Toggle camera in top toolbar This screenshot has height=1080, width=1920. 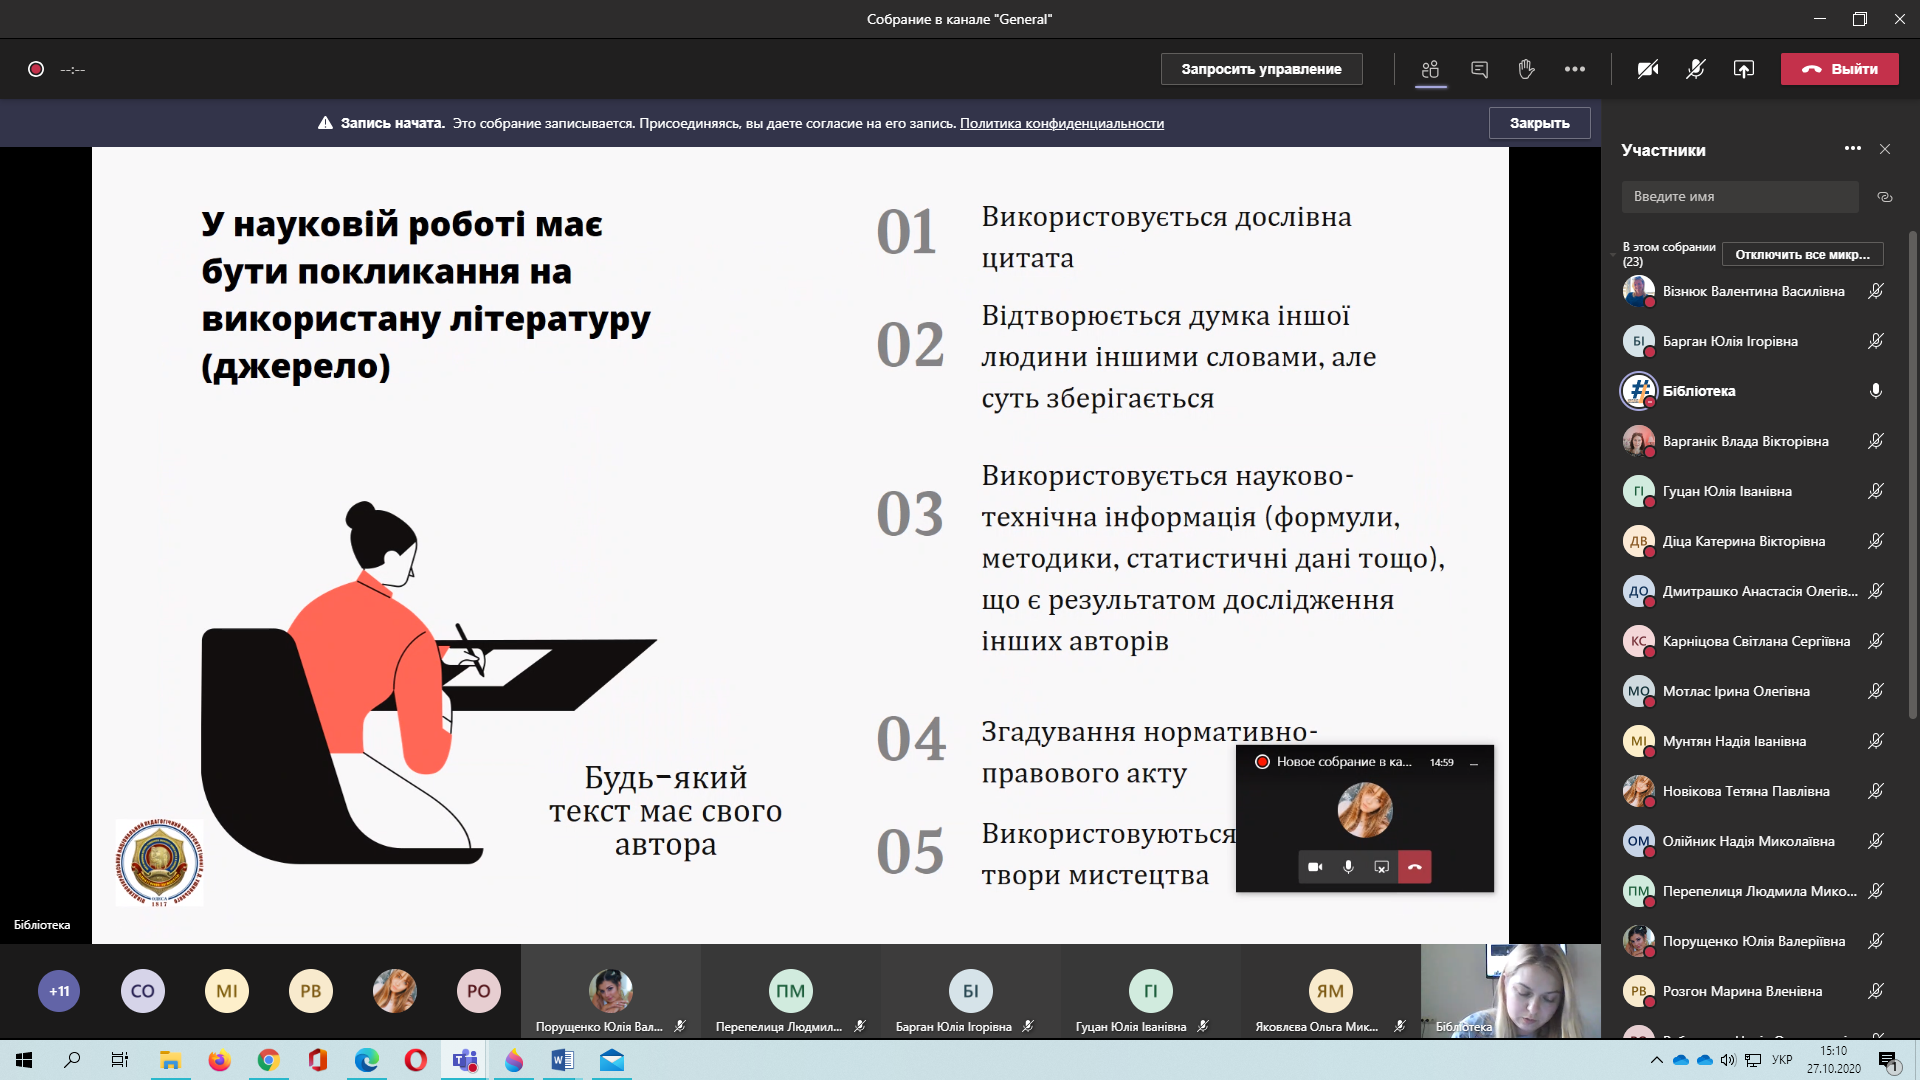1647,69
